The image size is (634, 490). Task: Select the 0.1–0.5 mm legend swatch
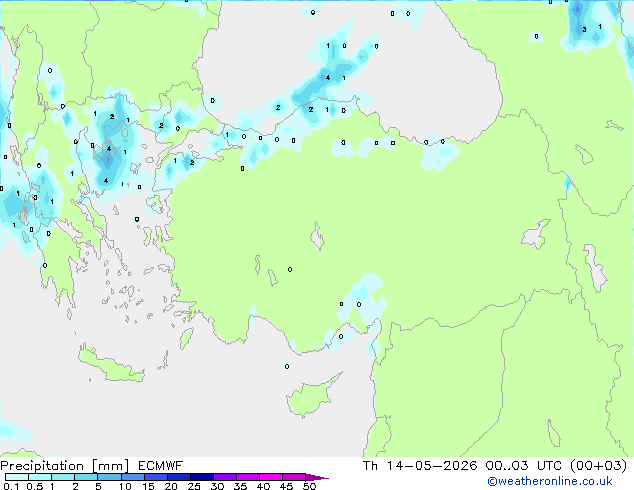tap(17, 477)
